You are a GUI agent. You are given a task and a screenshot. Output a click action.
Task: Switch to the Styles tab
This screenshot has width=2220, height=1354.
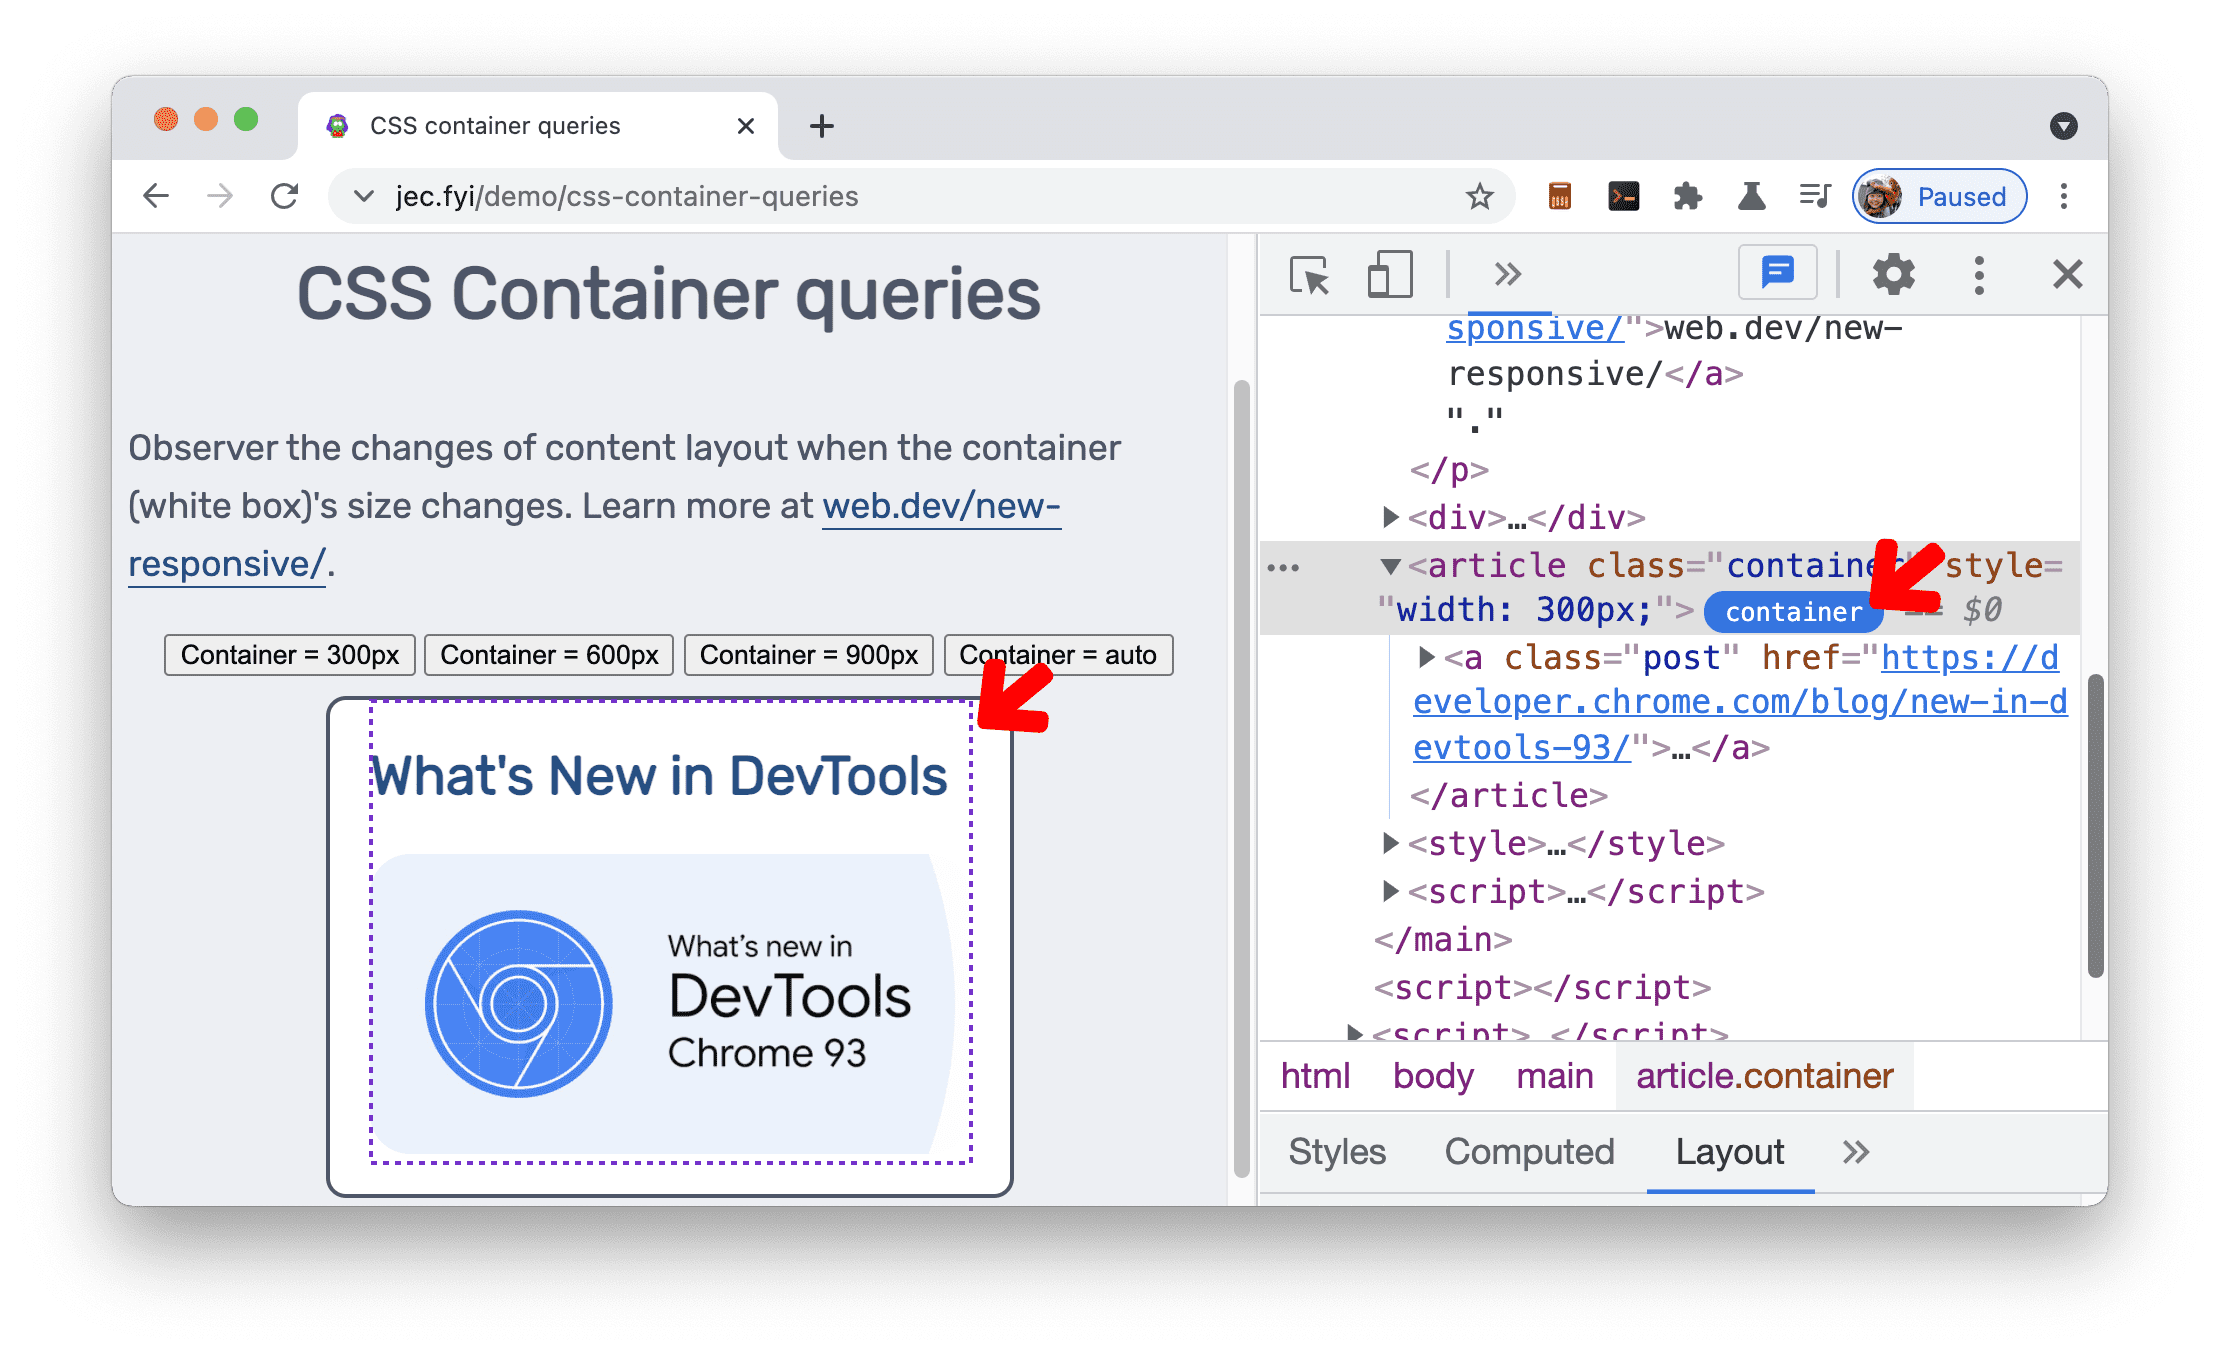[1337, 1149]
